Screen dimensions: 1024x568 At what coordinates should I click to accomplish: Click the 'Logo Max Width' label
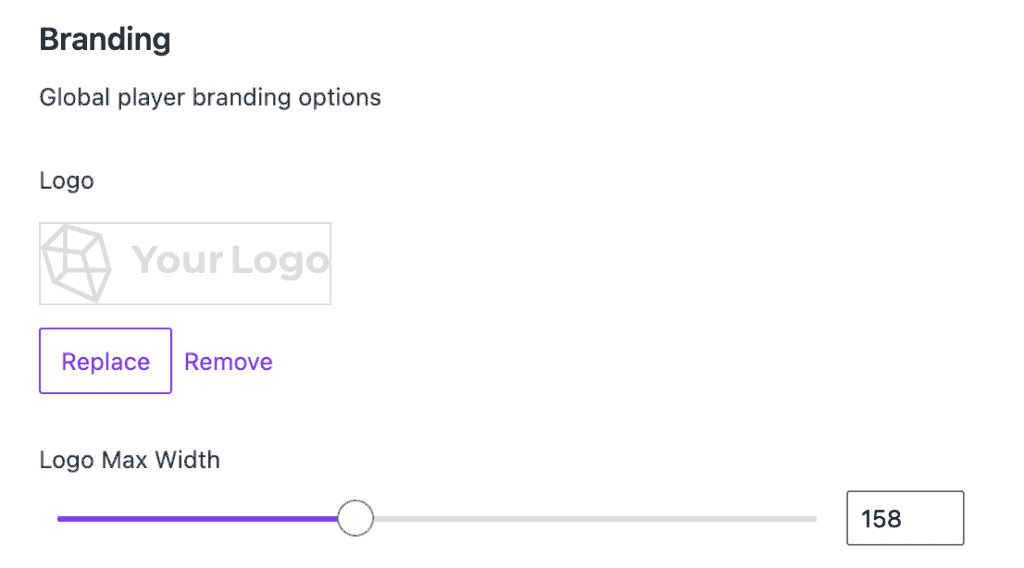point(129,460)
